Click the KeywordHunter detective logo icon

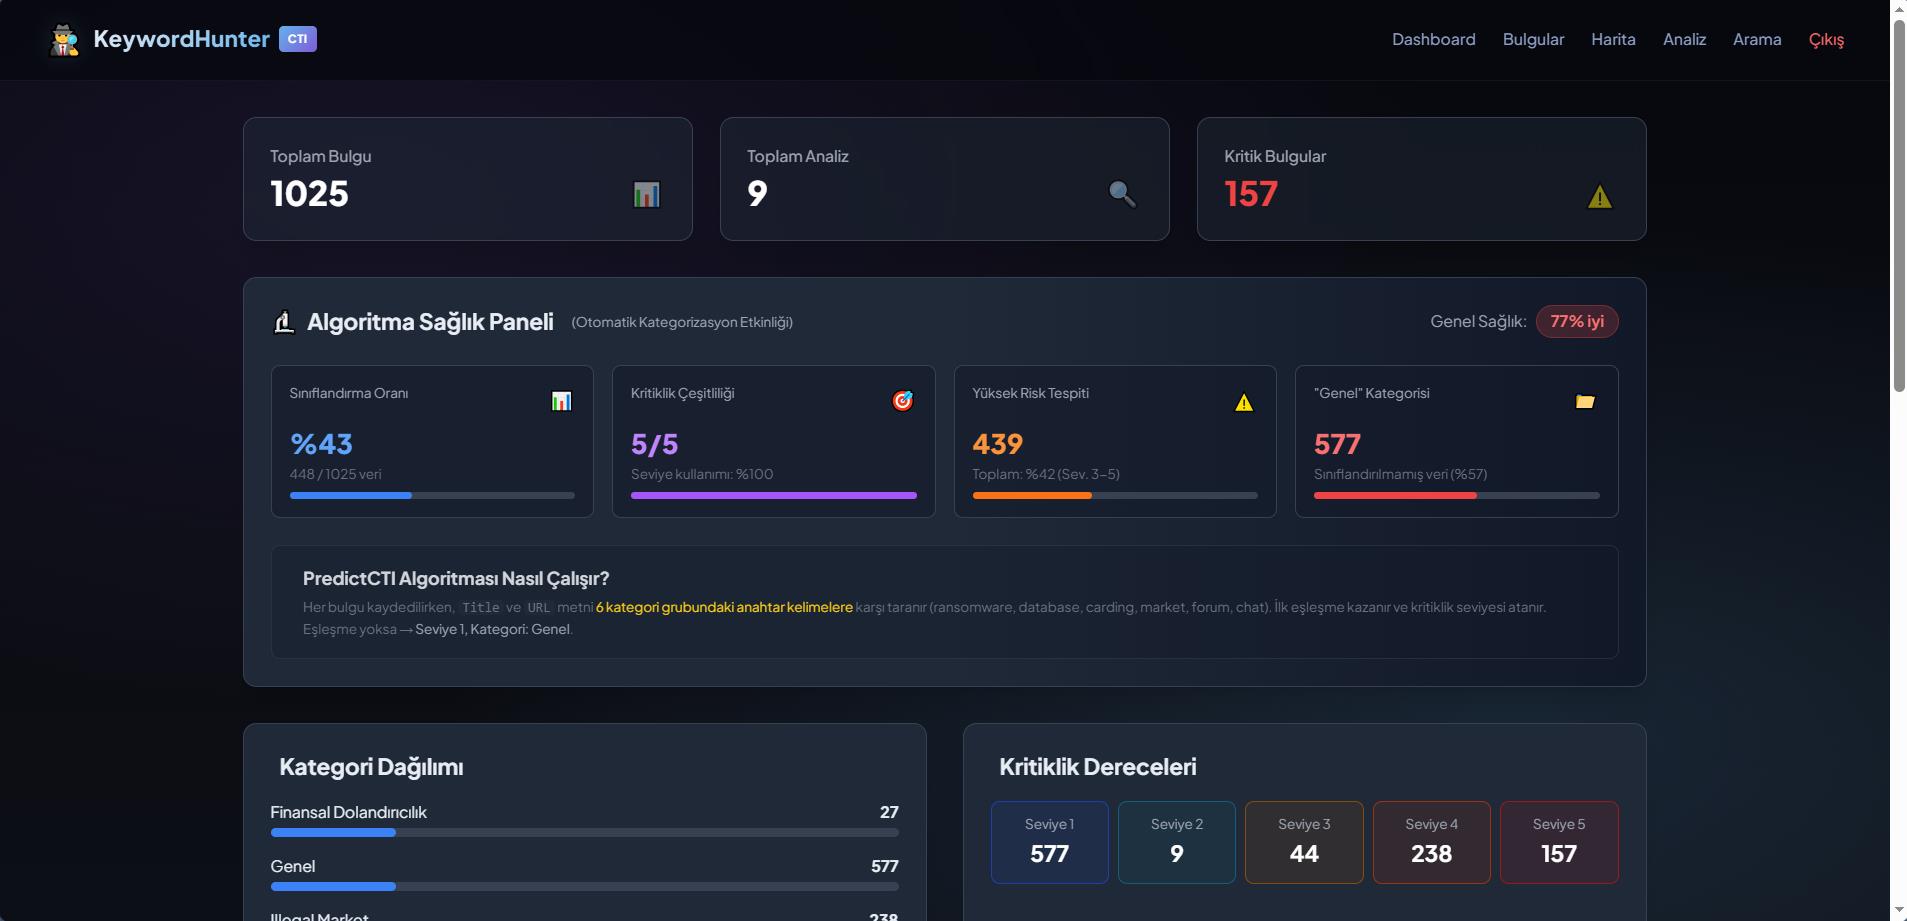coord(65,40)
